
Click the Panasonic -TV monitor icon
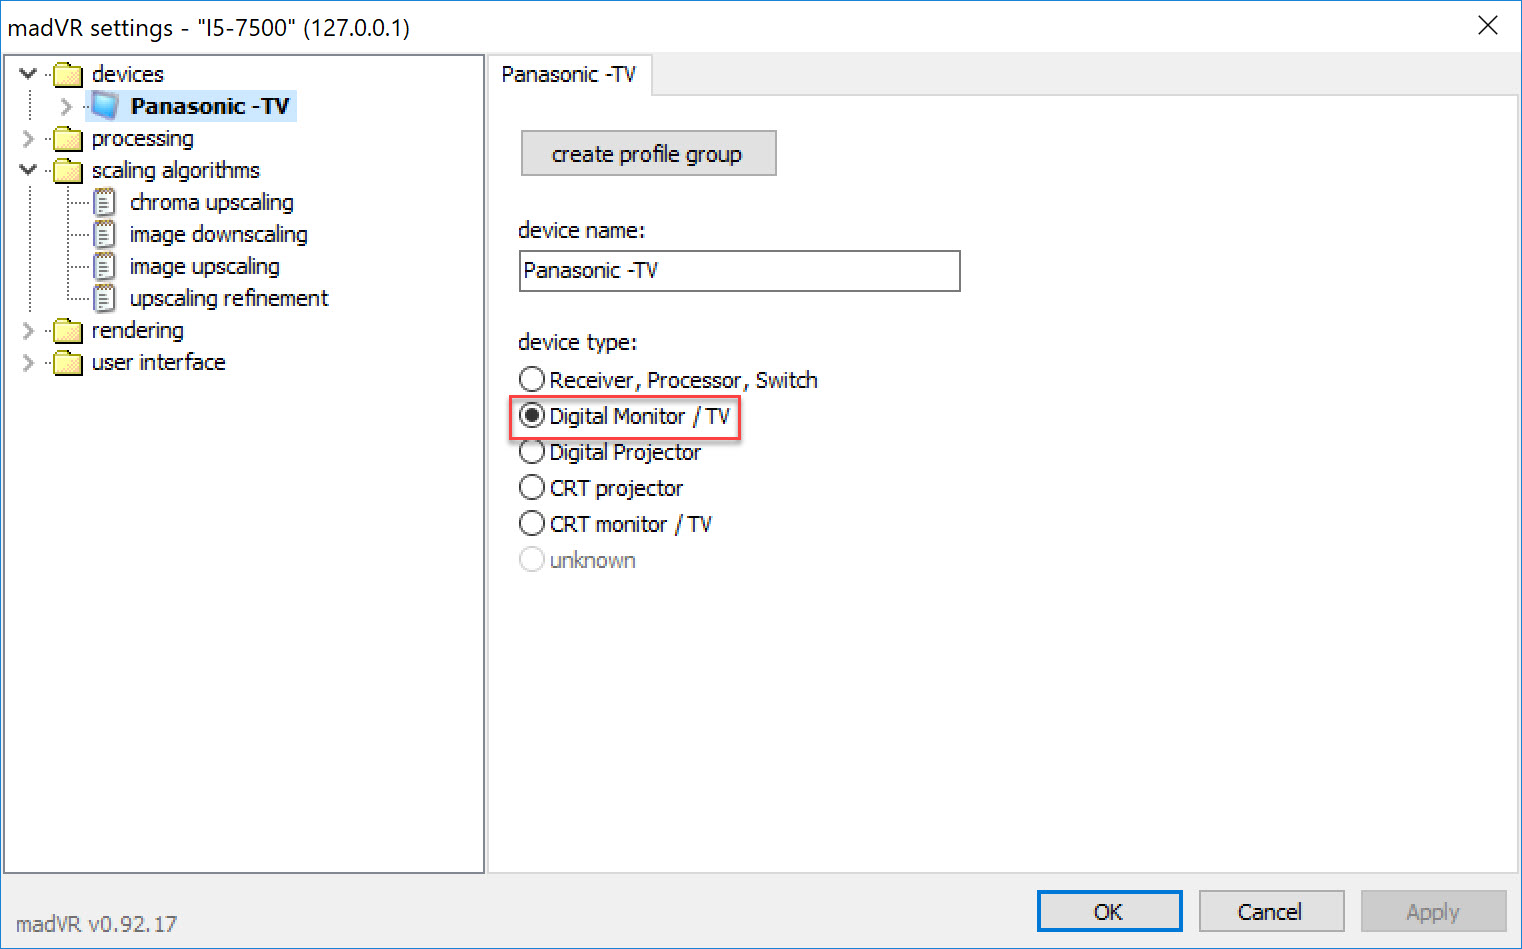coord(105,106)
